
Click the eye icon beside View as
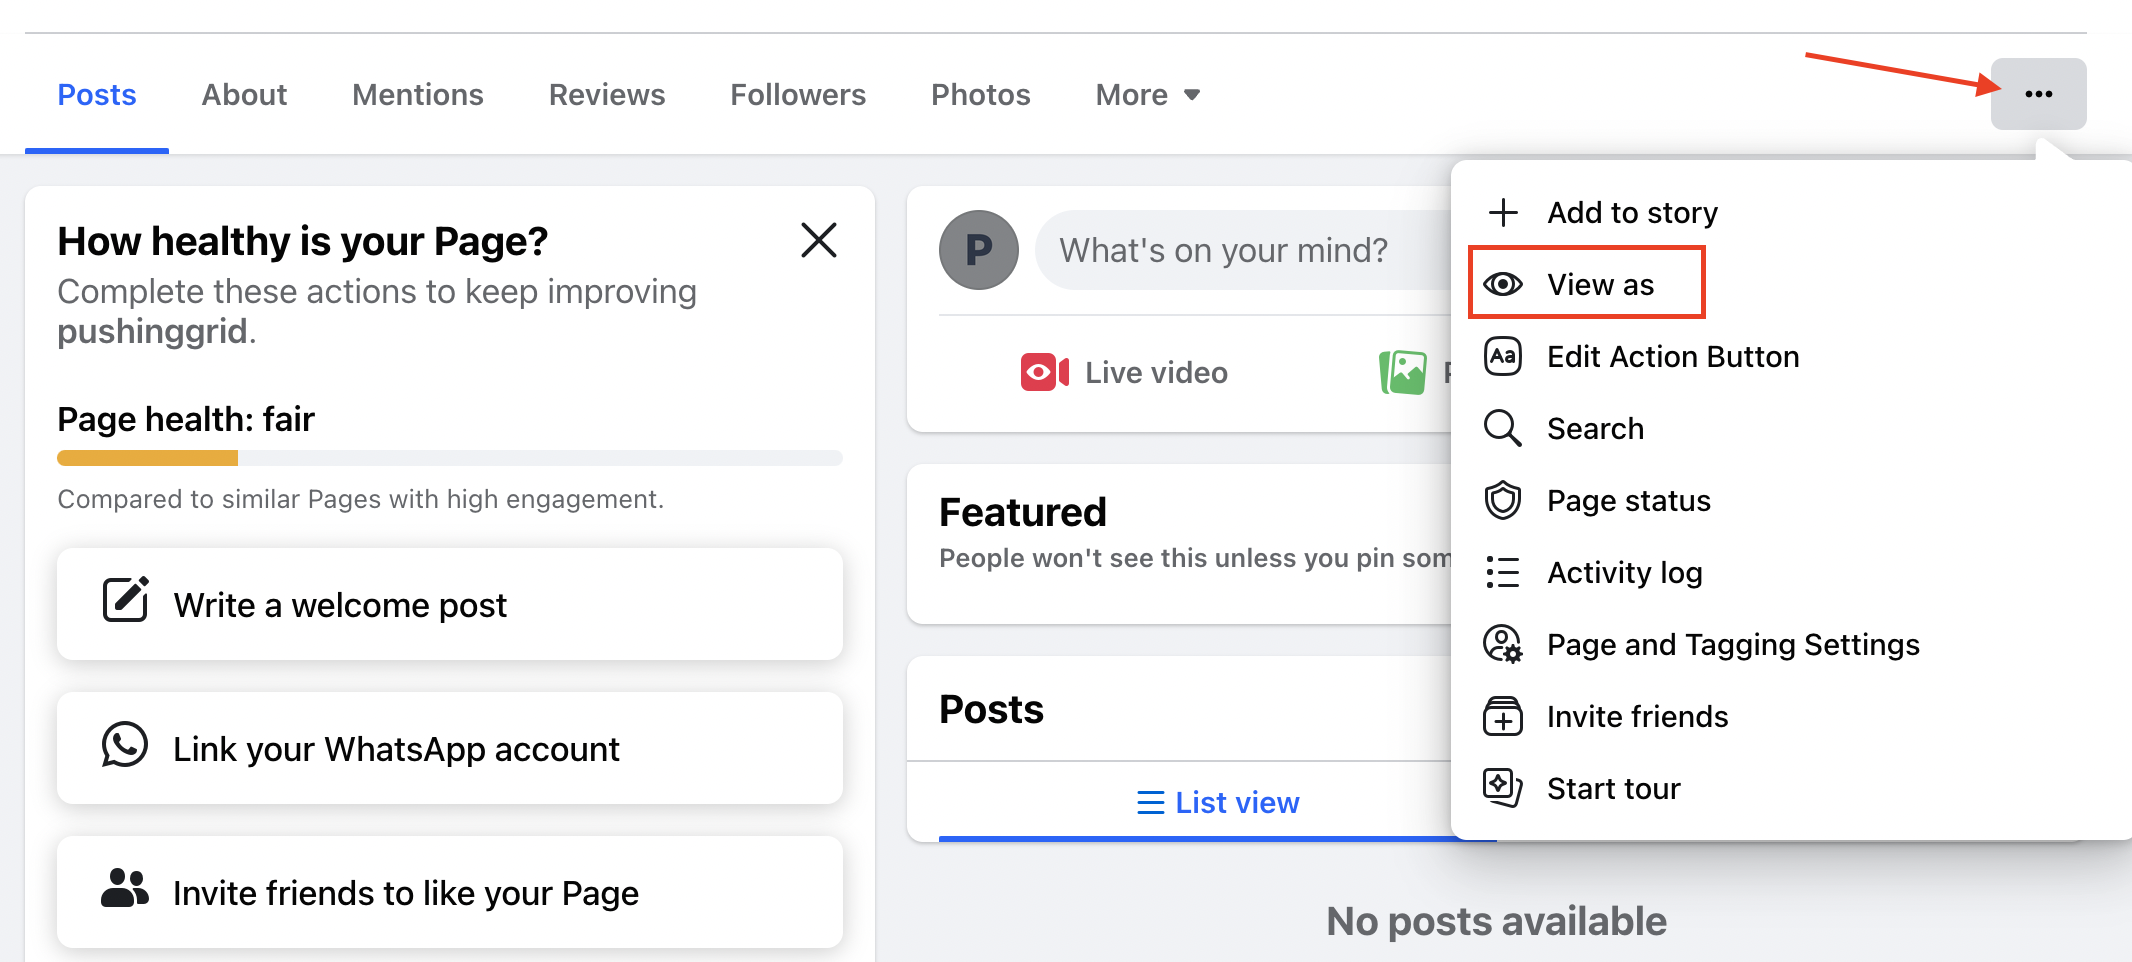(x=1502, y=284)
